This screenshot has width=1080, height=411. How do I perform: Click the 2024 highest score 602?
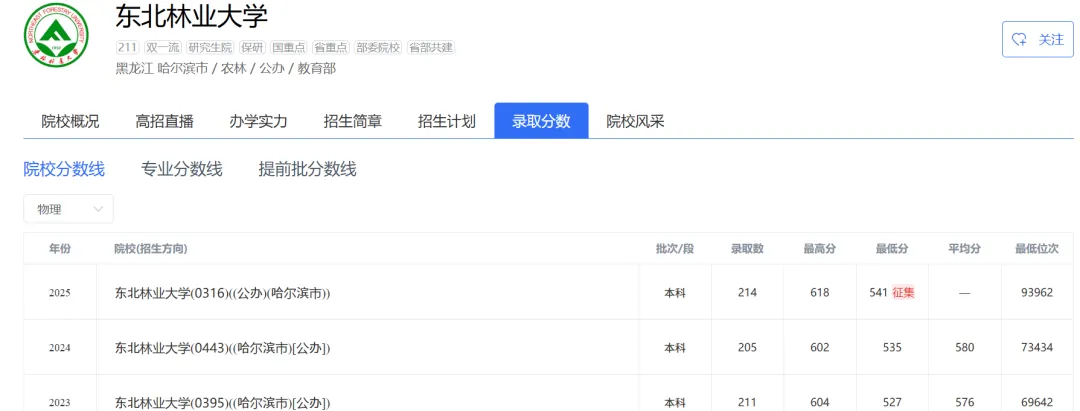[x=820, y=348]
